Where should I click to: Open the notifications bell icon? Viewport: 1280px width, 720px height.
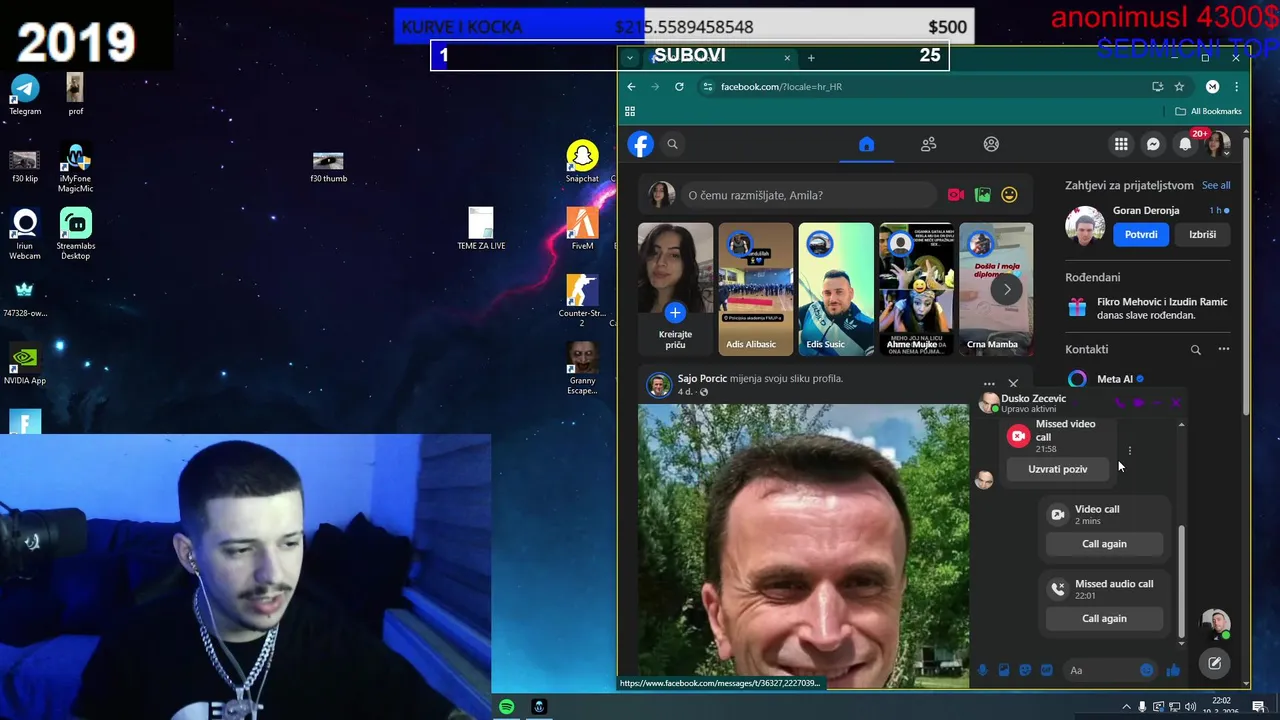coord(1185,144)
